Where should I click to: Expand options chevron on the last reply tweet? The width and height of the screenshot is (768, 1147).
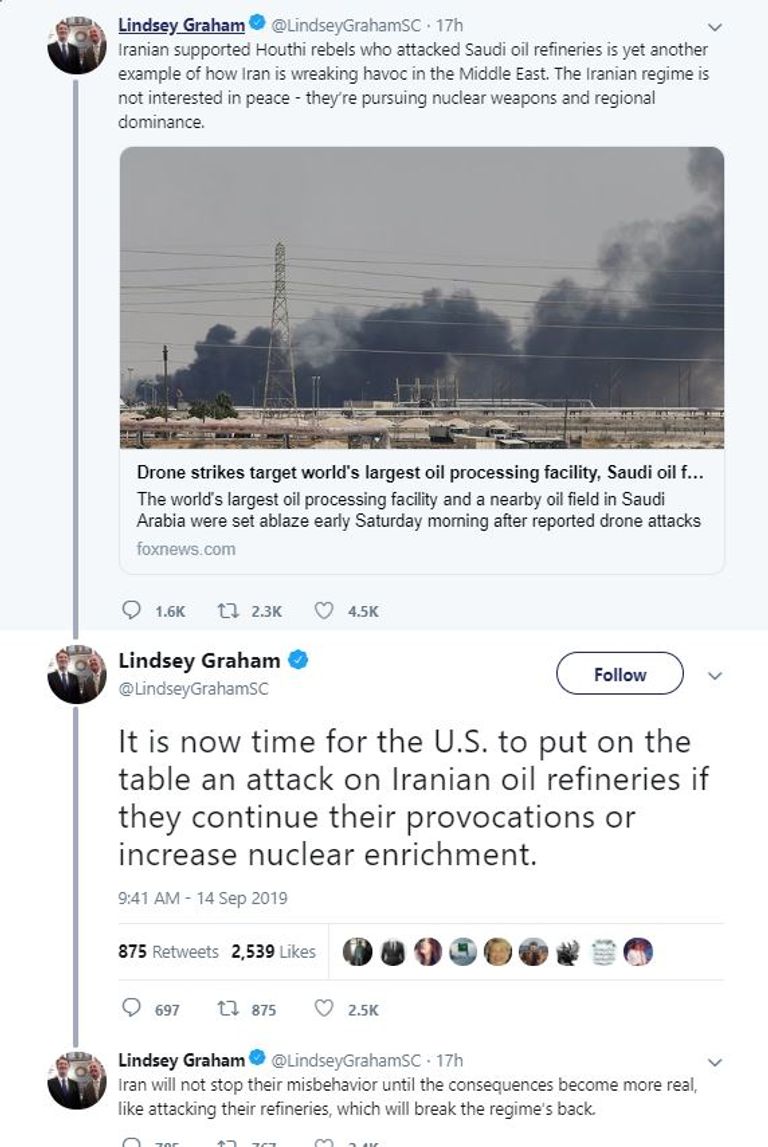(x=714, y=1061)
